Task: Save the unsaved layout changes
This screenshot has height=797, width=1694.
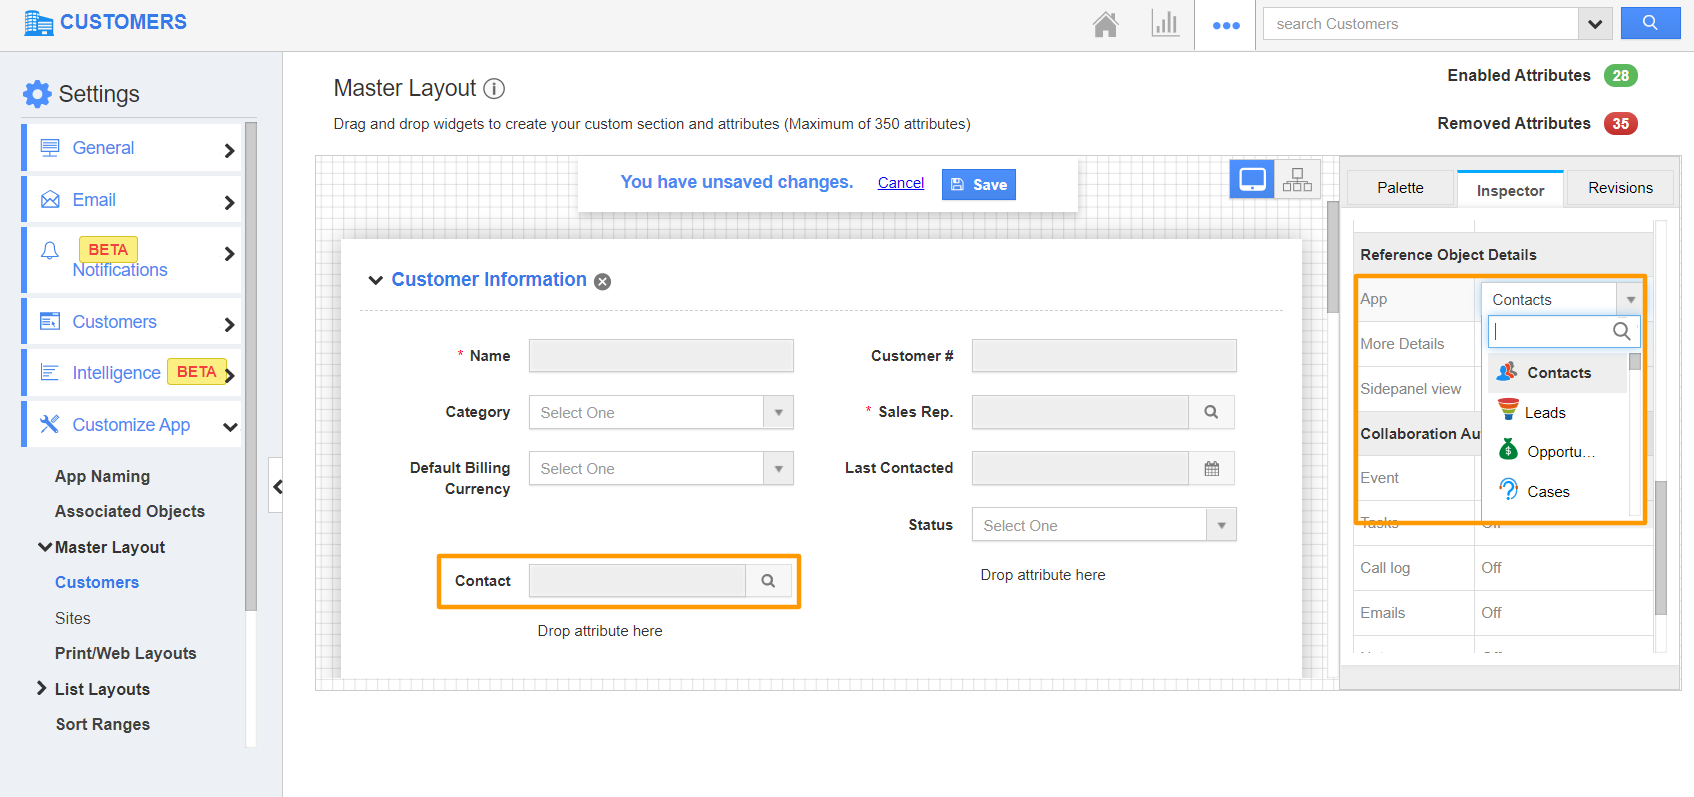Action: click(978, 184)
